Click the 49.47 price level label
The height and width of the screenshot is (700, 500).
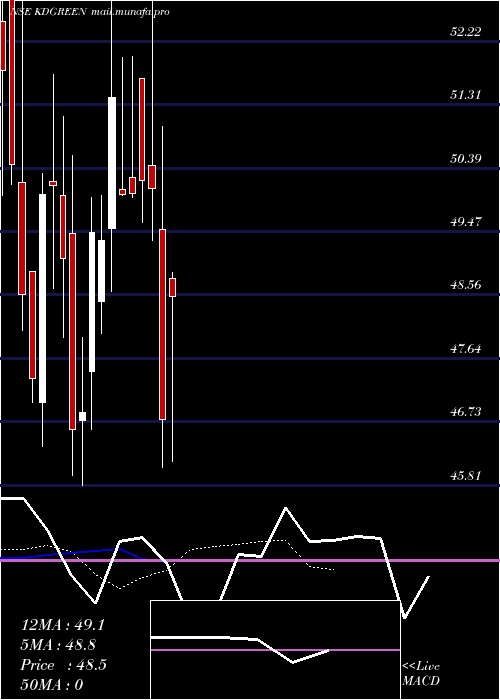point(466,221)
